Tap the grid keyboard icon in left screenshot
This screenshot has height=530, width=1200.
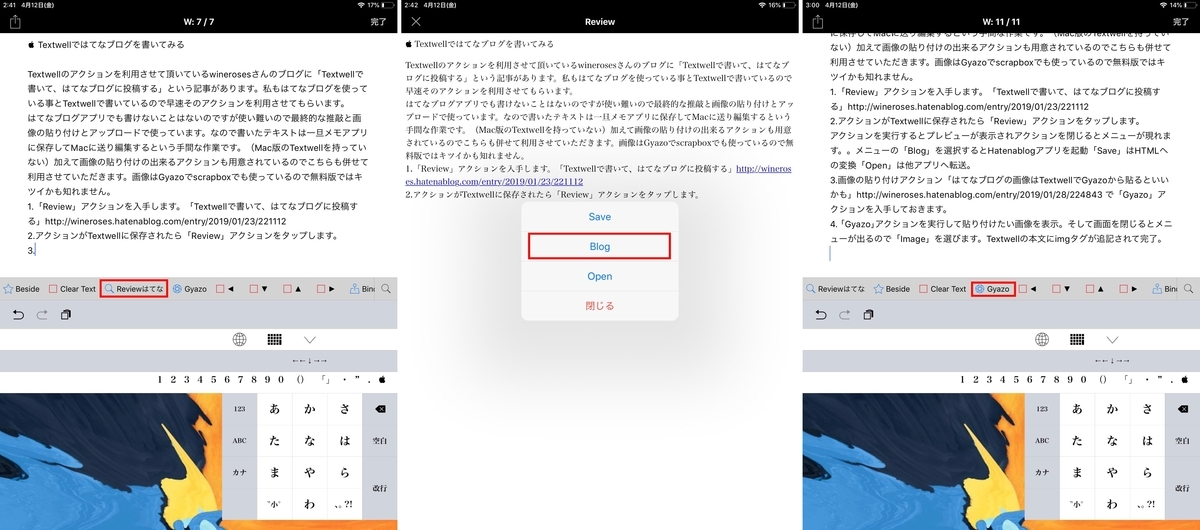pyautogui.click(x=274, y=340)
